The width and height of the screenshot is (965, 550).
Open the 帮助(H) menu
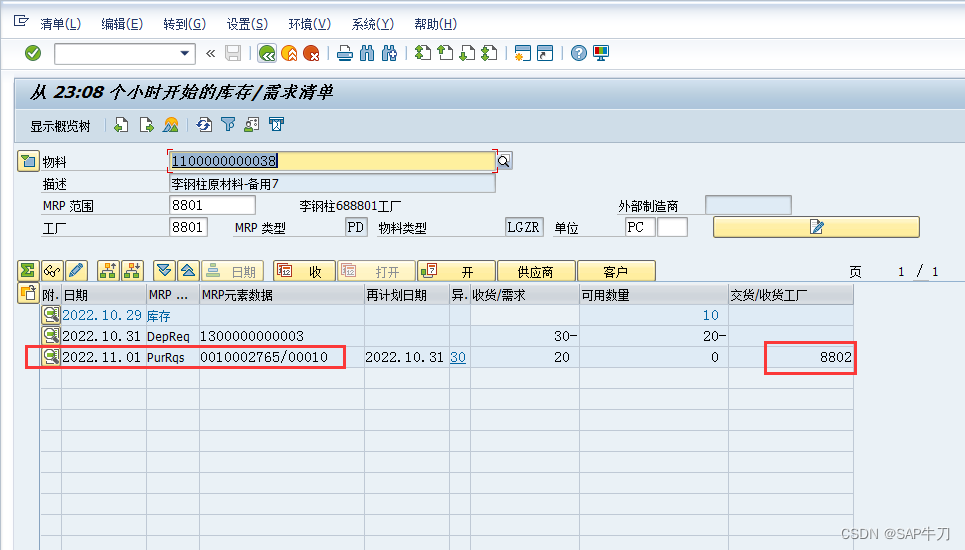435,24
